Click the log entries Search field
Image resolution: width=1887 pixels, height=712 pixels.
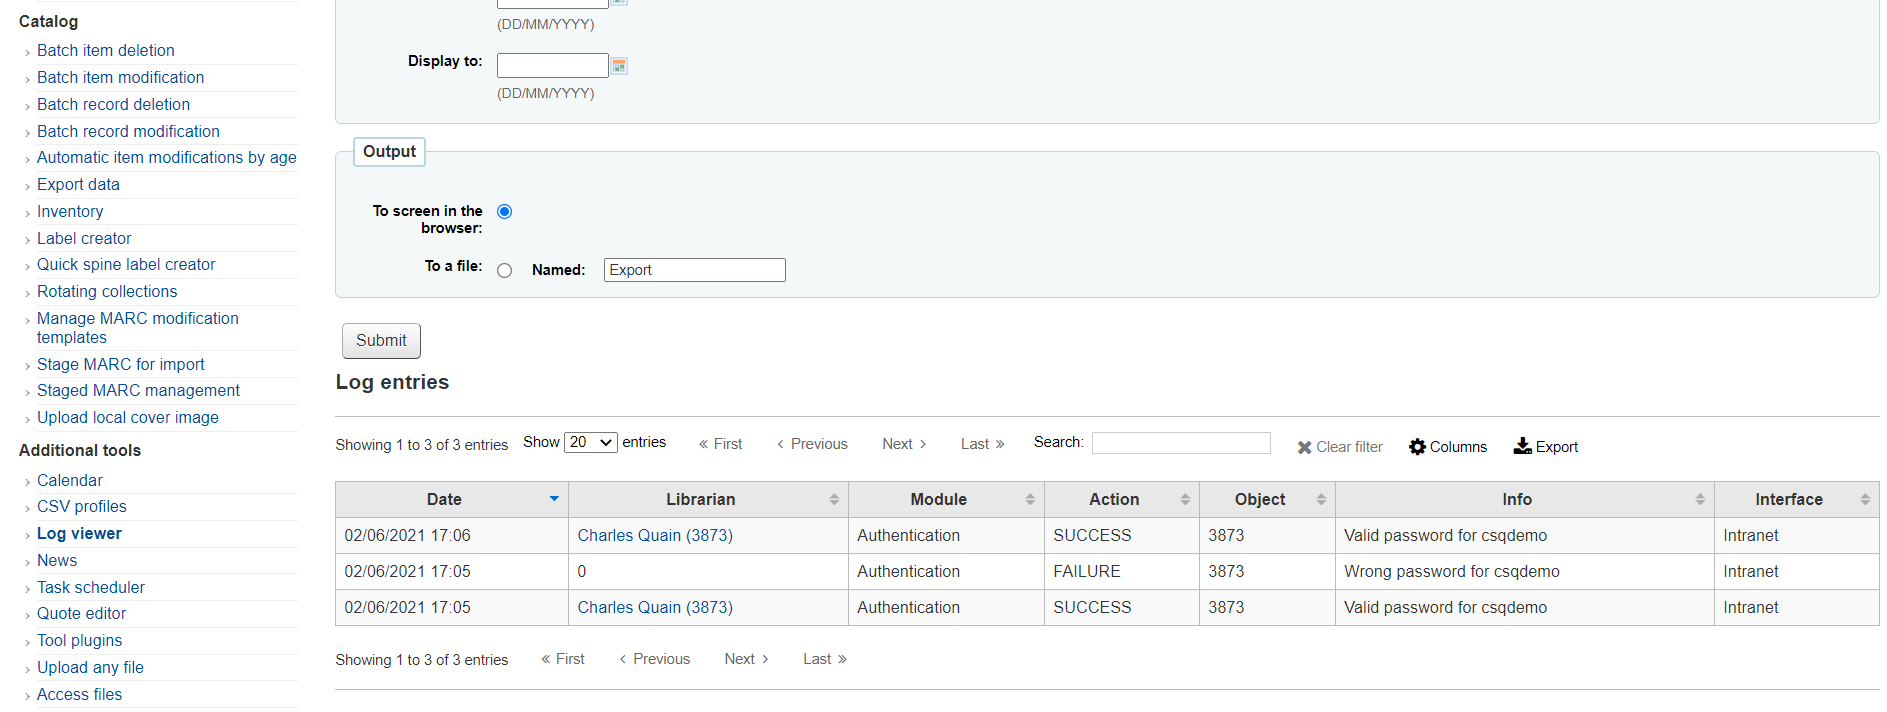coord(1180,443)
